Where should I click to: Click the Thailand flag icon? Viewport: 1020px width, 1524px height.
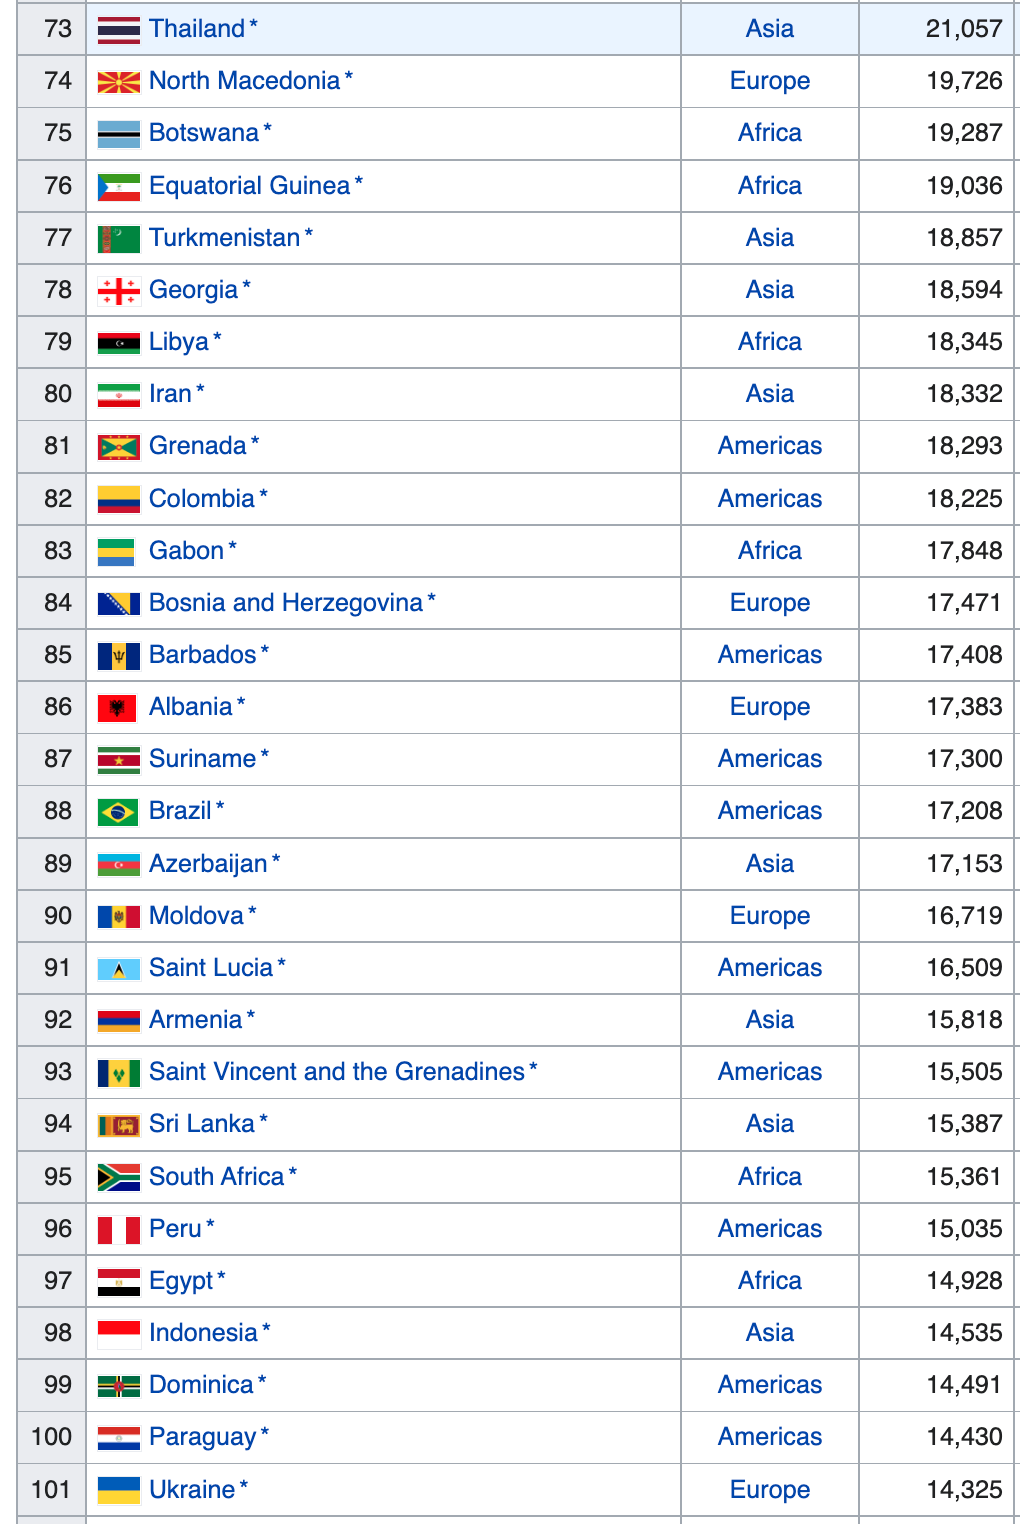click(118, 29)
